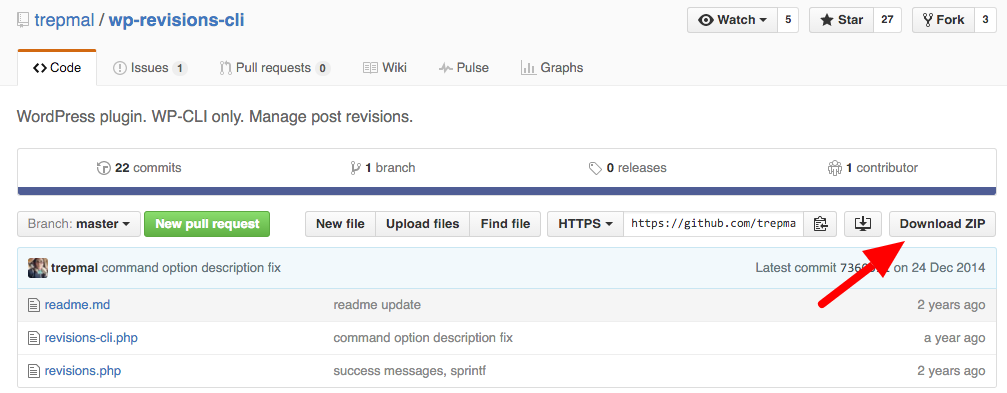
Task: Switch to the Code tab
Action: click(57, 67)
